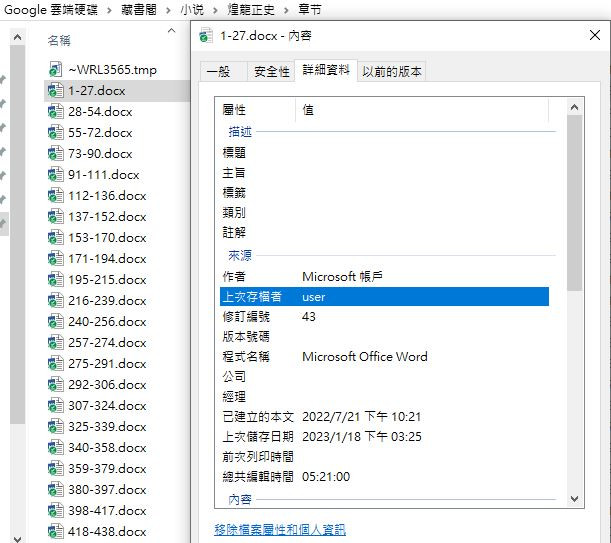Expand chevron after Google 雲端硬碟 breadcrumb
Viewport: 611px width, 543px height.
[109, 10]
